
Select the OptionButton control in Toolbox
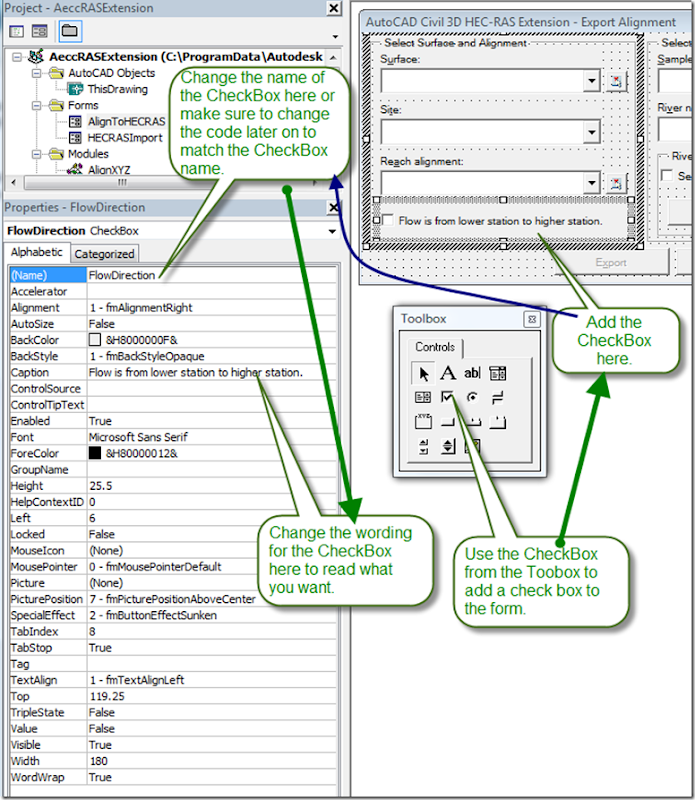pos(473,397)
